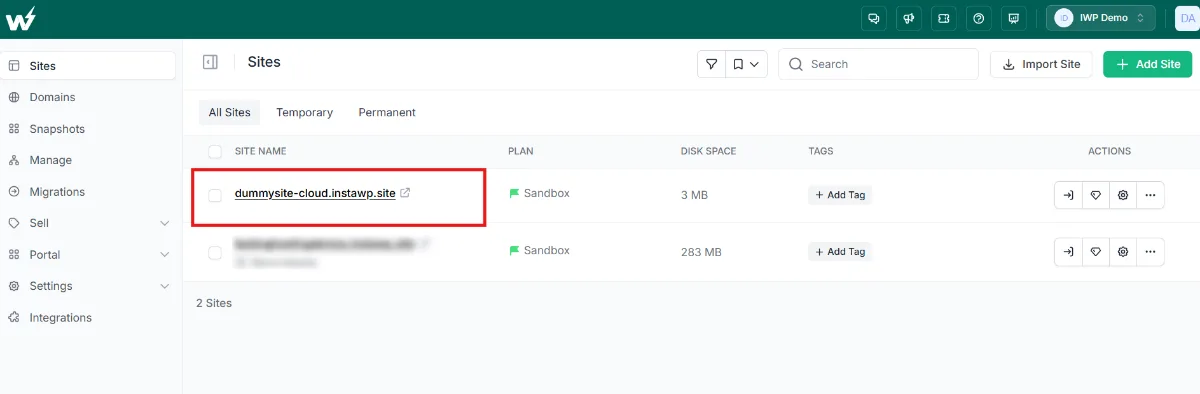Check the box for the 283 MB site

tap(215, 253)
